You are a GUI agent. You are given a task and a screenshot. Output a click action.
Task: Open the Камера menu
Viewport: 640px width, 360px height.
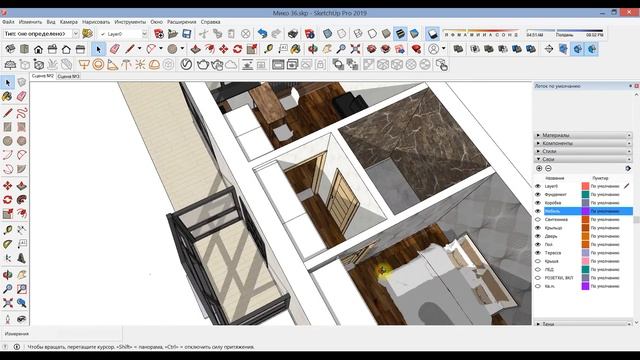tap(69, 22)
